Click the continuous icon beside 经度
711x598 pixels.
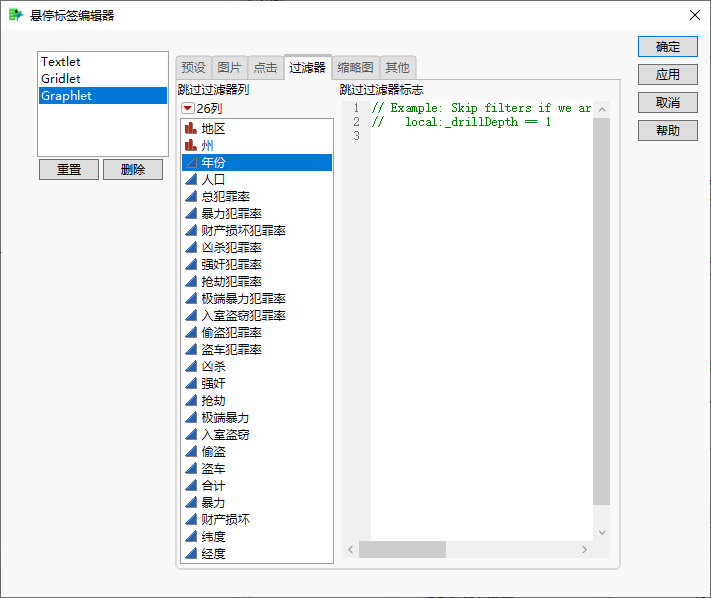191,554
